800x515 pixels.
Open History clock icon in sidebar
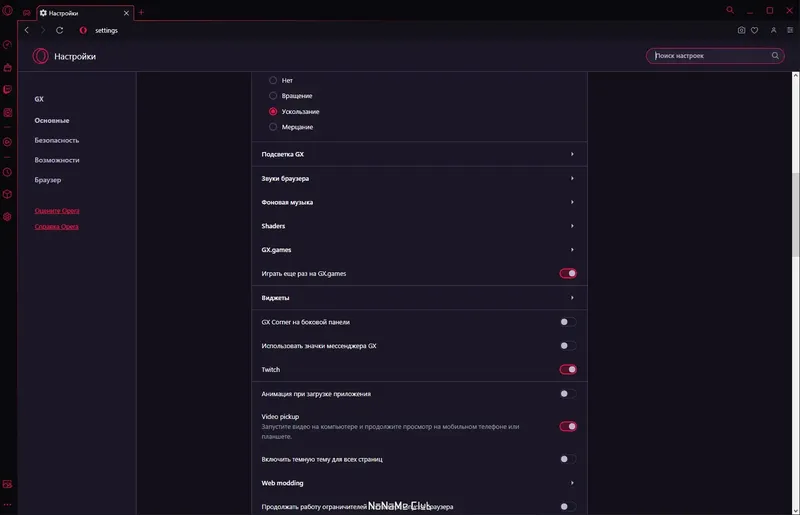tap(7, 172)
